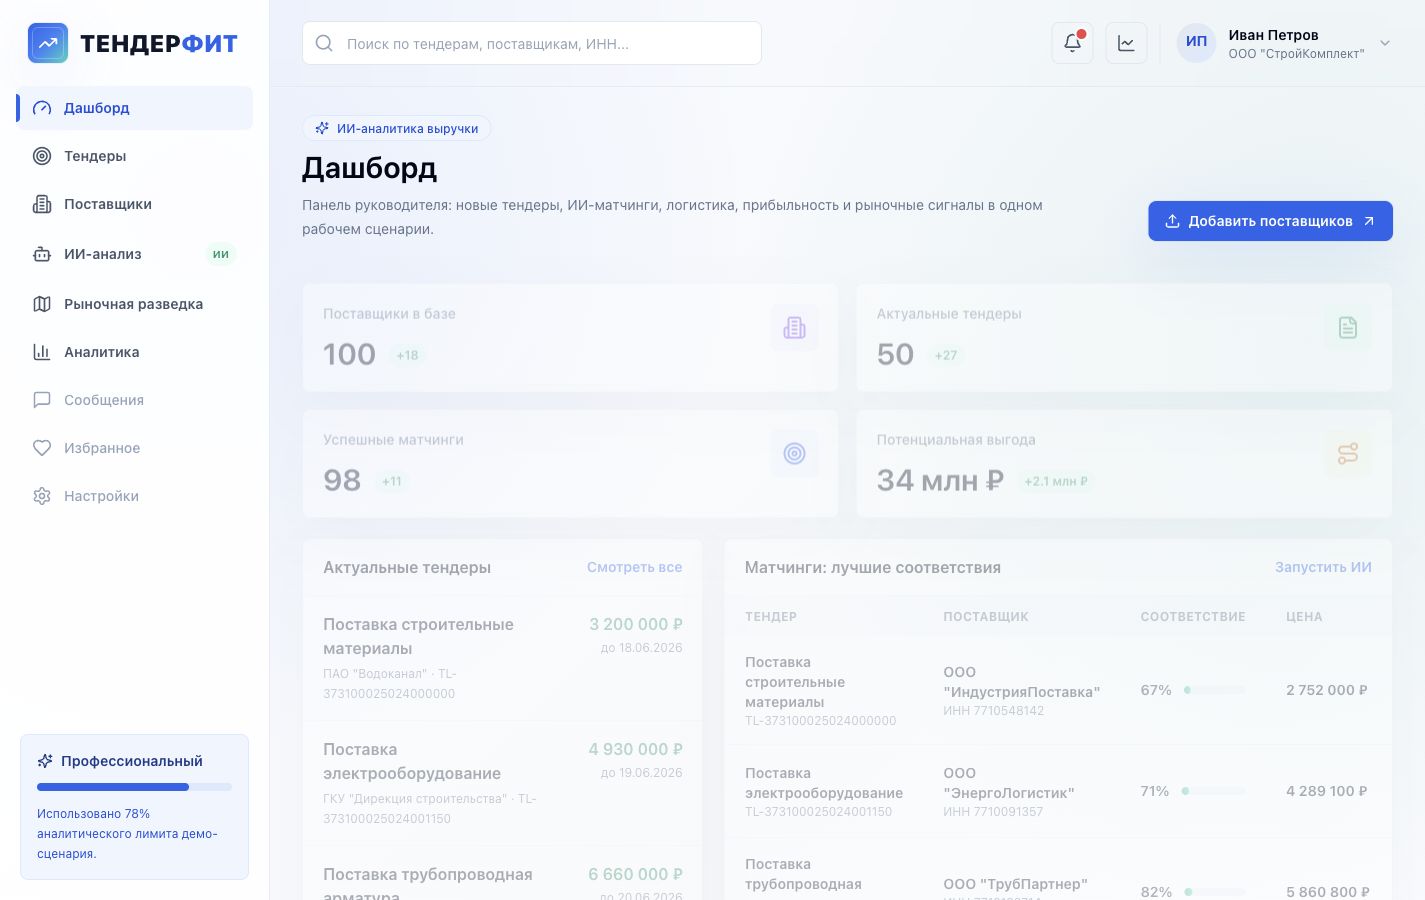Click the 6 660 000 ₽ price
This screenshot has height=900, width=1425.
pyautogui.click(x=635, y=874)
